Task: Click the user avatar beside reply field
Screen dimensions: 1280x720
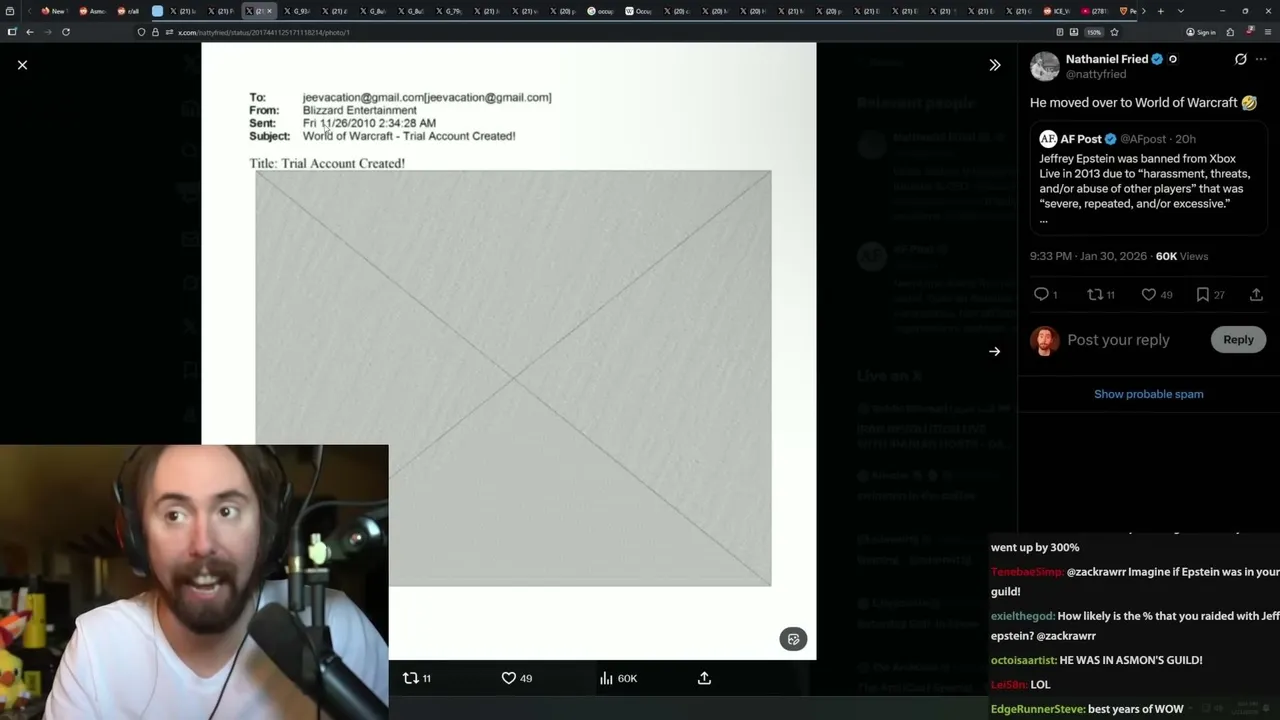Action: pyautogui.click(x=1045, y=340)
